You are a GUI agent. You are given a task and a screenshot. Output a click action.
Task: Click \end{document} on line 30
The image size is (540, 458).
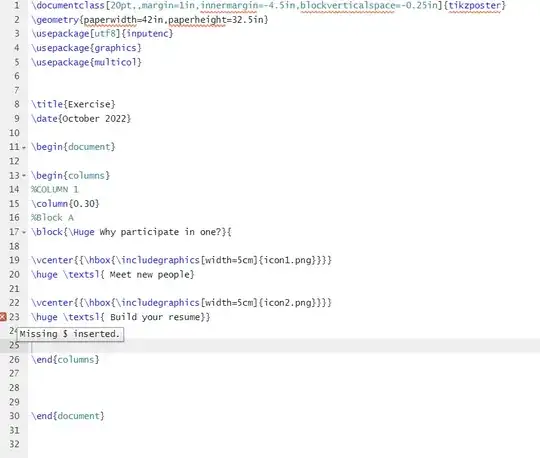68,416
